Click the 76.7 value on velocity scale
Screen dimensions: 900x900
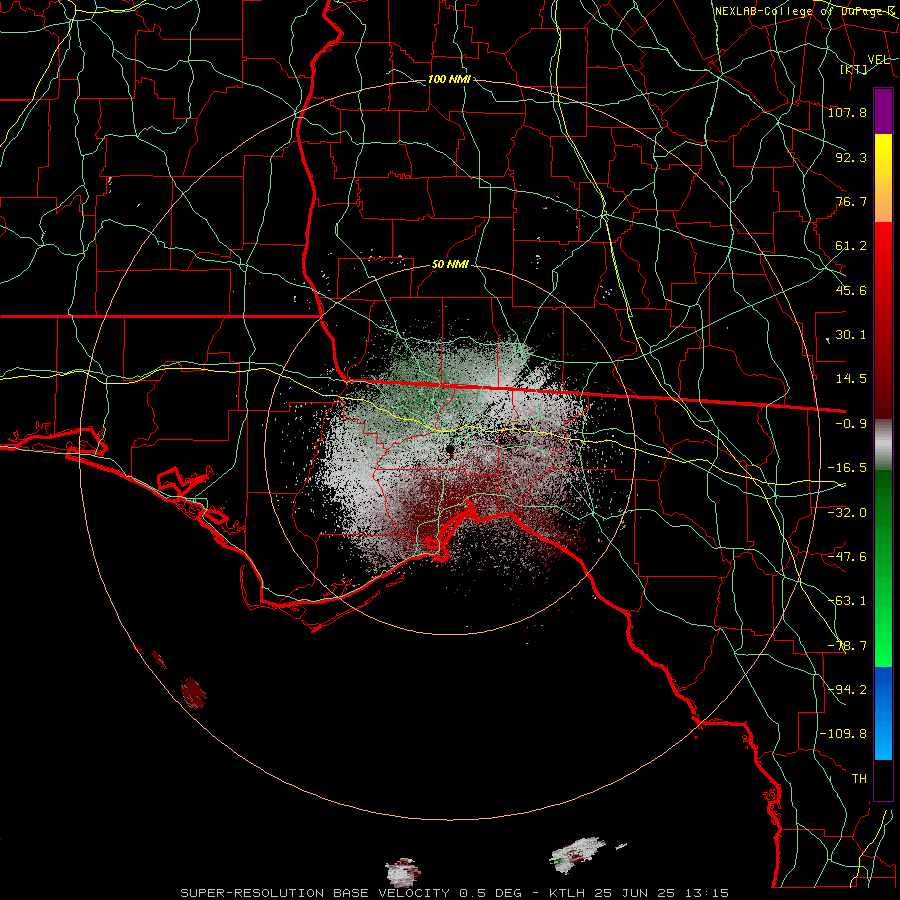851,201
